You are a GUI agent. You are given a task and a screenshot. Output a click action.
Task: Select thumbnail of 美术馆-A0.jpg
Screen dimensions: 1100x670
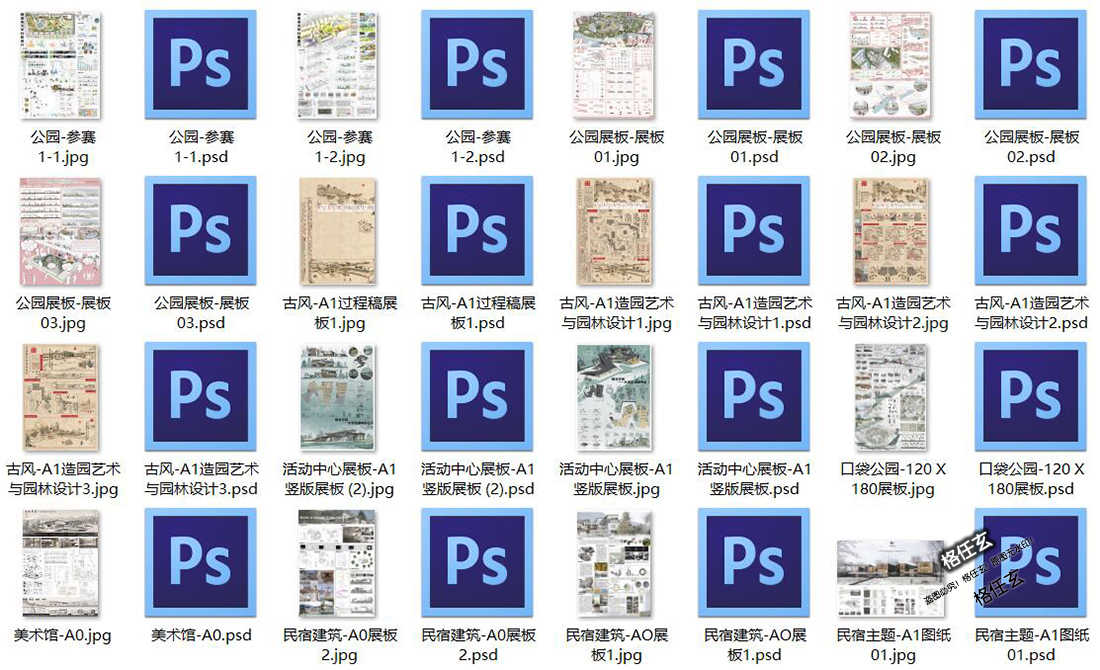[x=61, y=563]
